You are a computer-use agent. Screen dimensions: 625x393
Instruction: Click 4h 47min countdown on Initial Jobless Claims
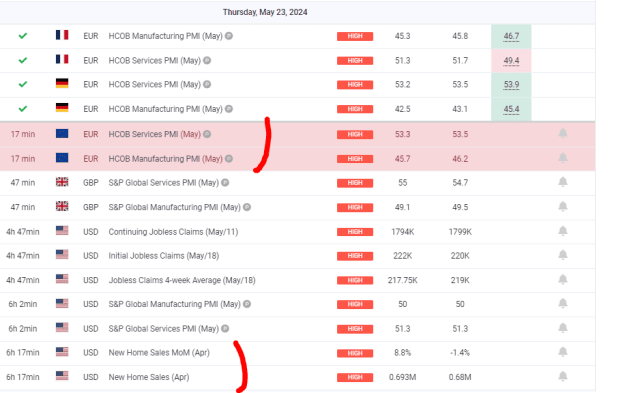tap(23, 256)
